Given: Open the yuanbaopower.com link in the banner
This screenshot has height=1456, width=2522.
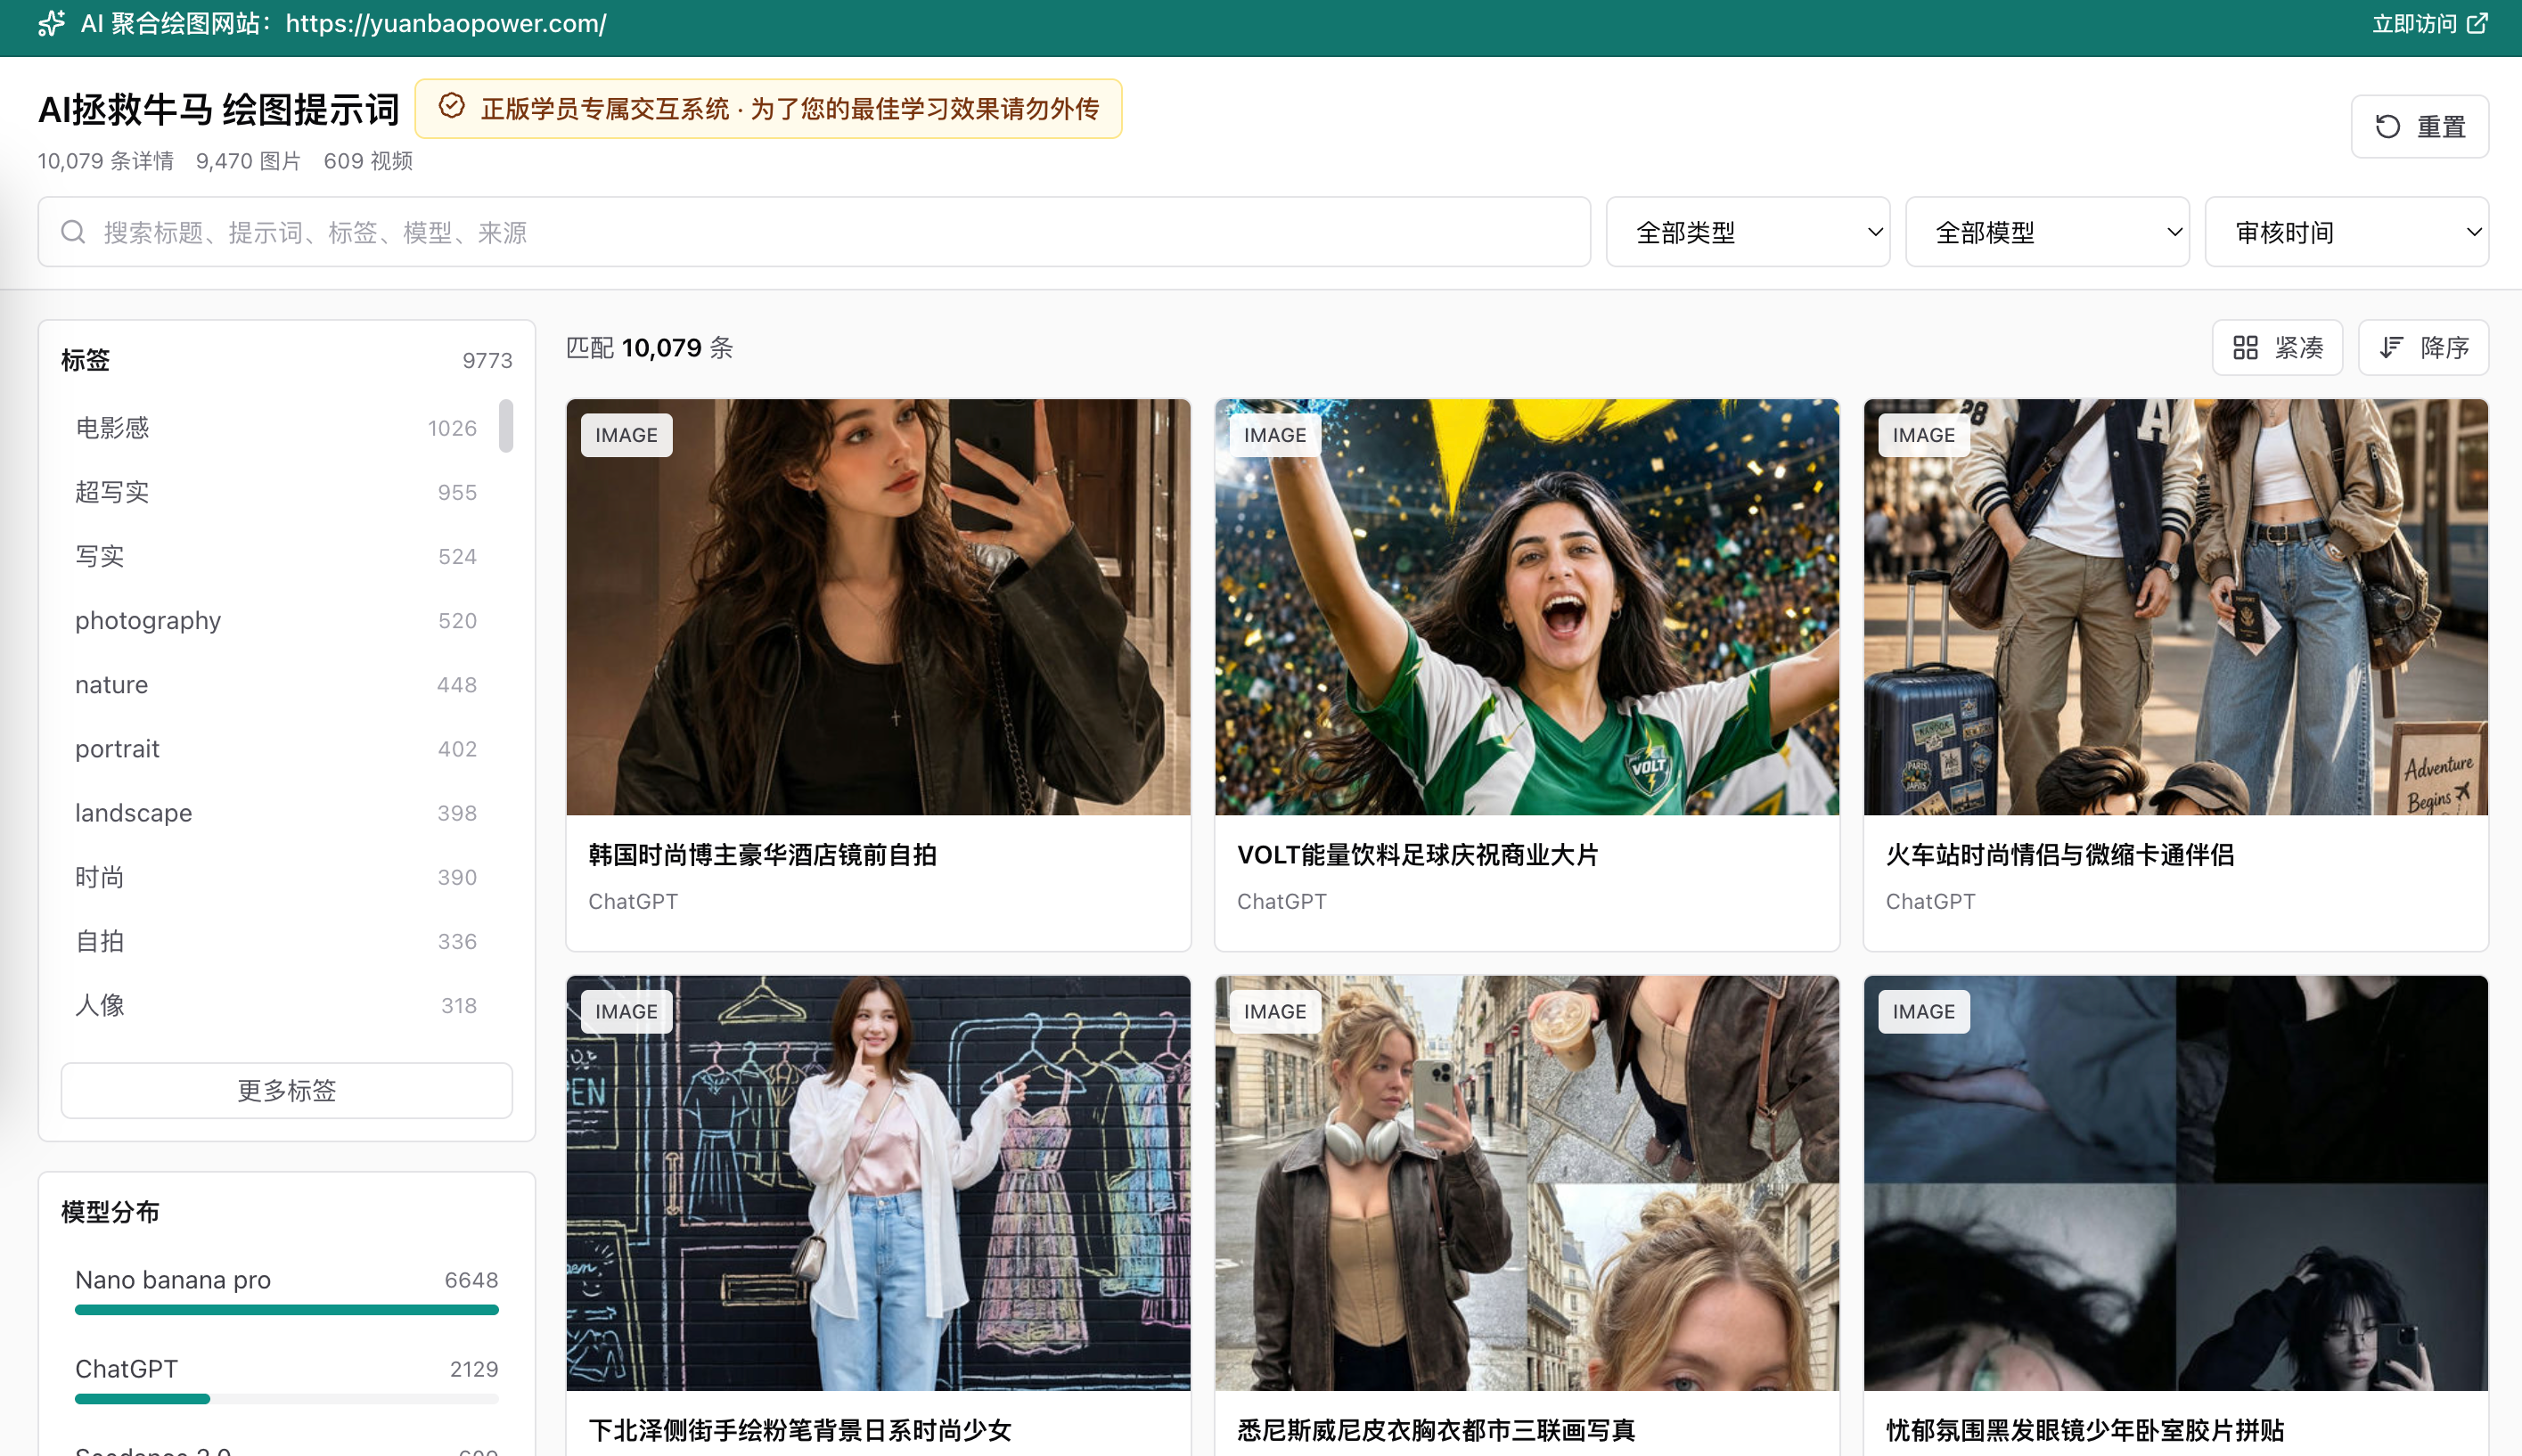Looking at the screenshot, I should pyautogui.click(x=446, y=23).
